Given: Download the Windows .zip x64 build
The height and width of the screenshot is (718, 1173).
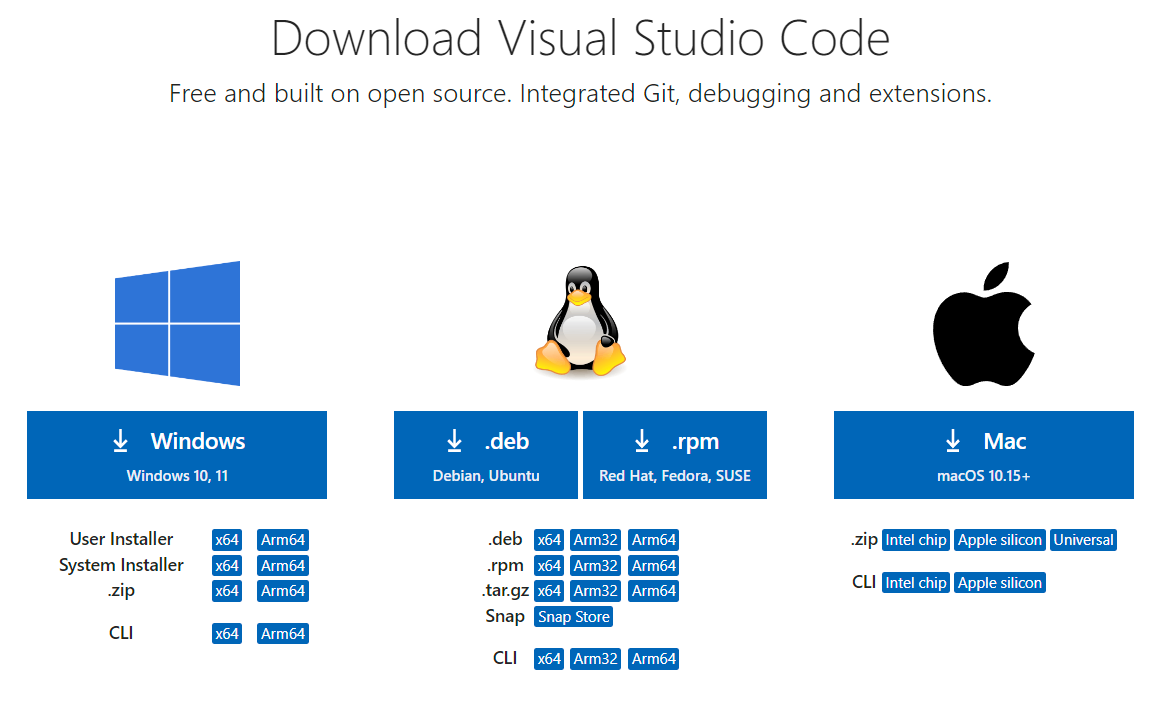Looking at the screenshot, I should coord(227,591).
